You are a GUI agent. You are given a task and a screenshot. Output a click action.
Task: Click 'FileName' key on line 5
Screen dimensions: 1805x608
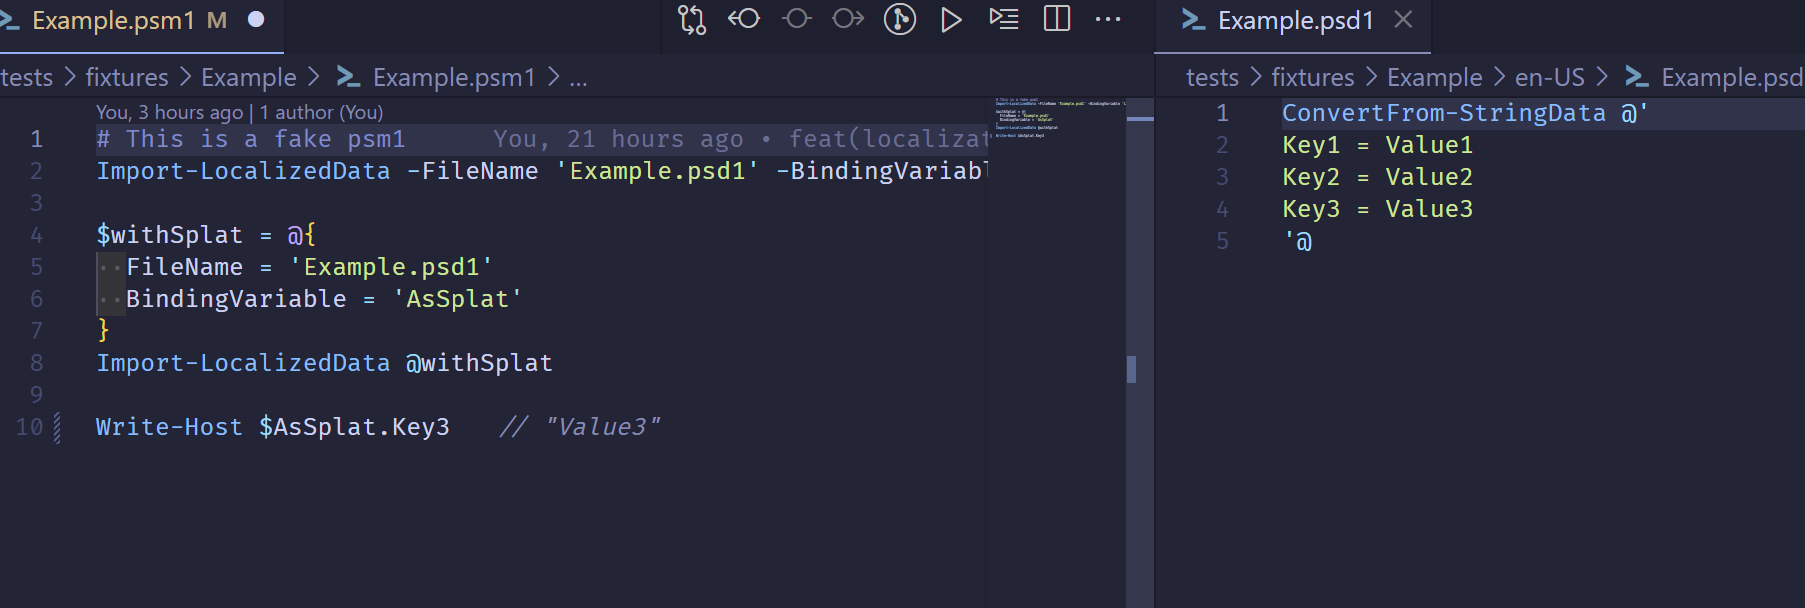(x=184, y=267)
